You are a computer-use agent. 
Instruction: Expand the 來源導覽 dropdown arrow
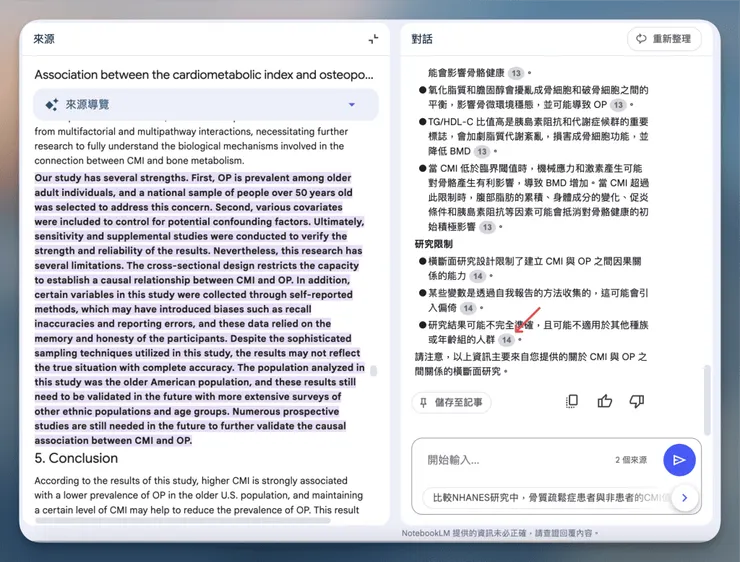[x=352, y=104]
